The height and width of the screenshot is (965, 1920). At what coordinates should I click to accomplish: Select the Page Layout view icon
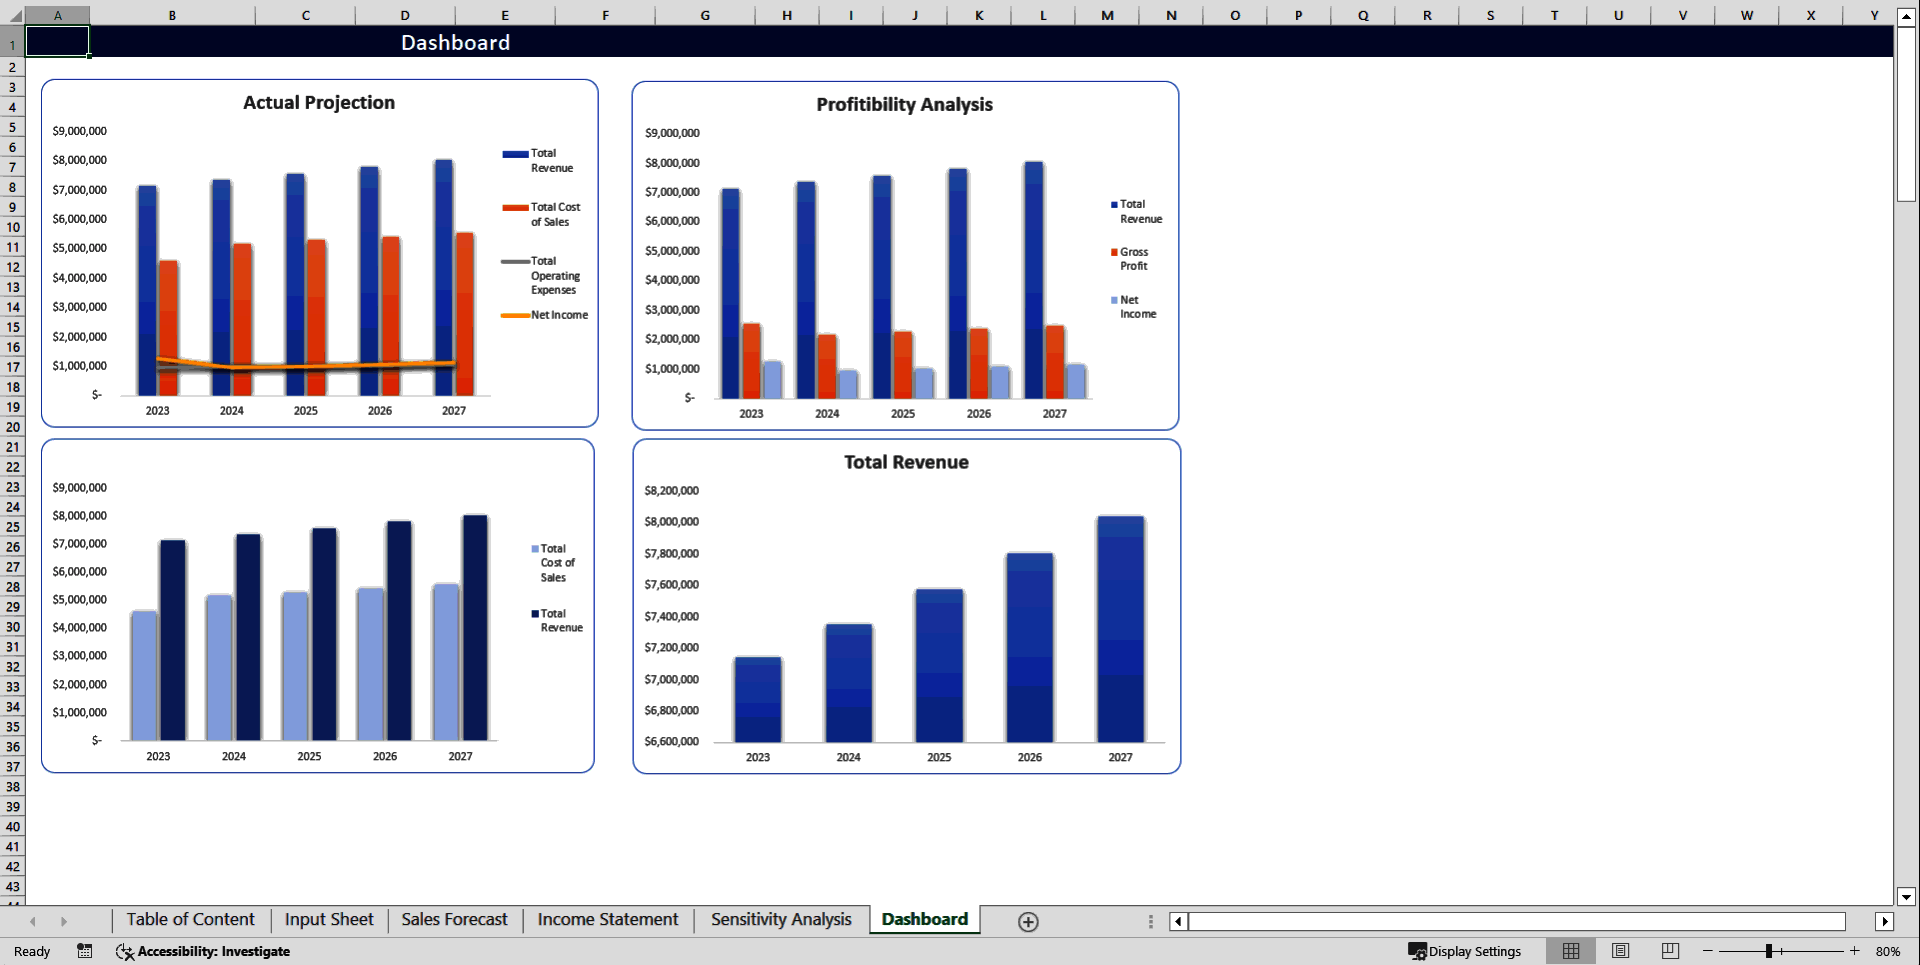tap(1620, 951)
